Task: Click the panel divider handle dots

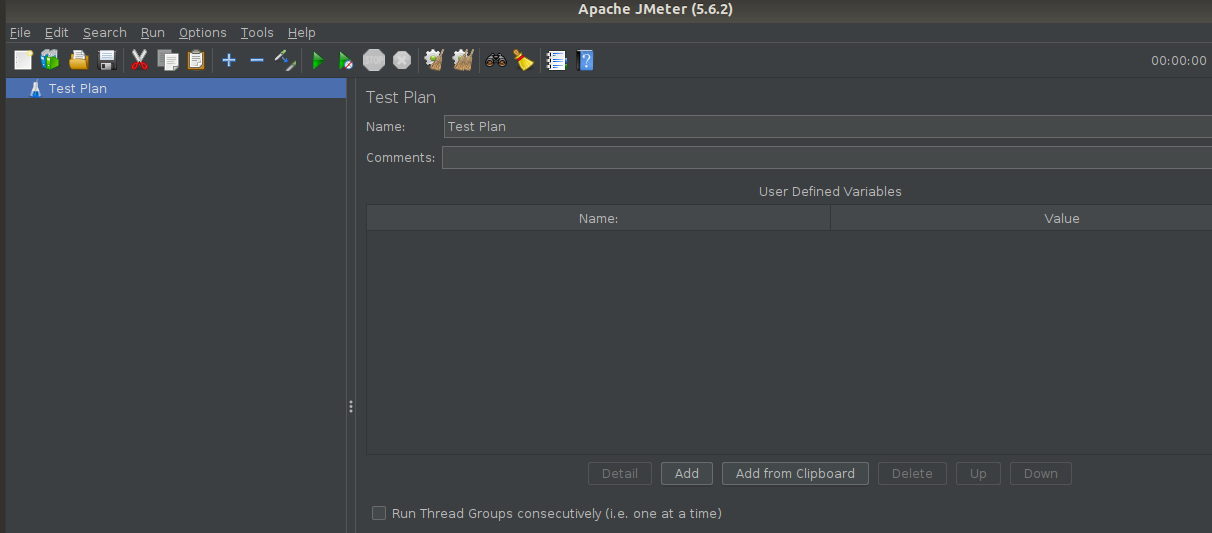Action: [x=351, y=406]
